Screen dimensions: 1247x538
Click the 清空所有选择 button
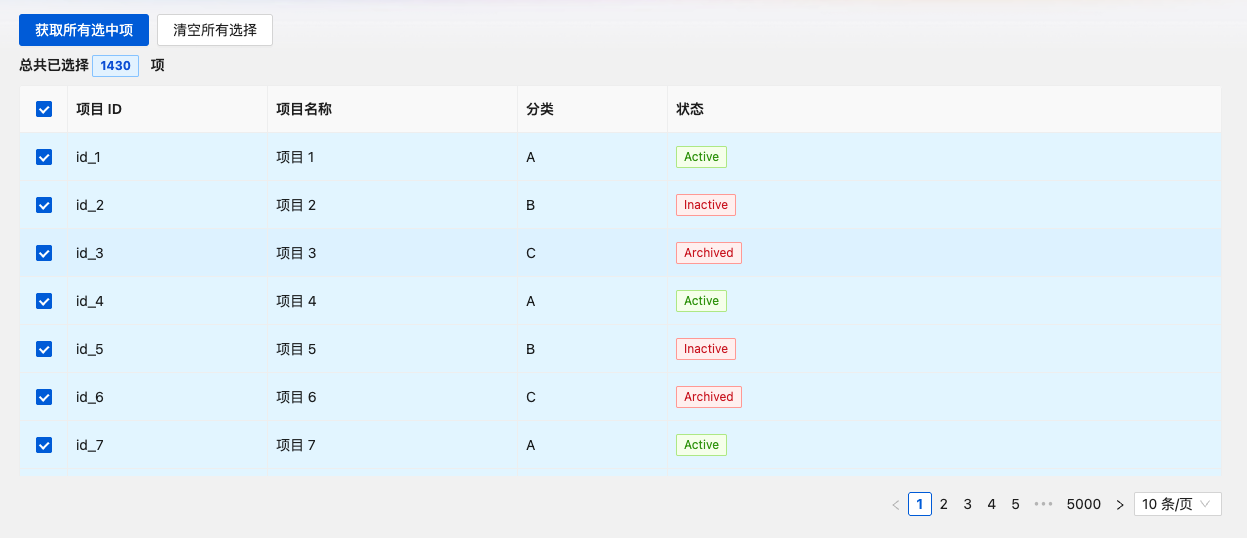[215, 30]
